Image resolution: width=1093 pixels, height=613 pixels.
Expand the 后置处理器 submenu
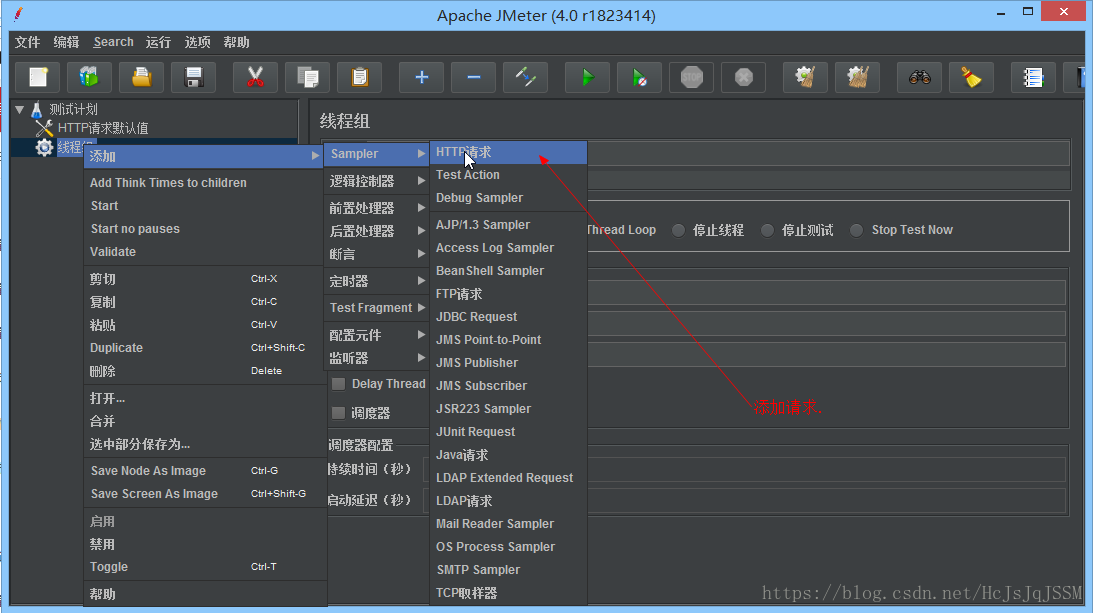click(x=376, y=231)
